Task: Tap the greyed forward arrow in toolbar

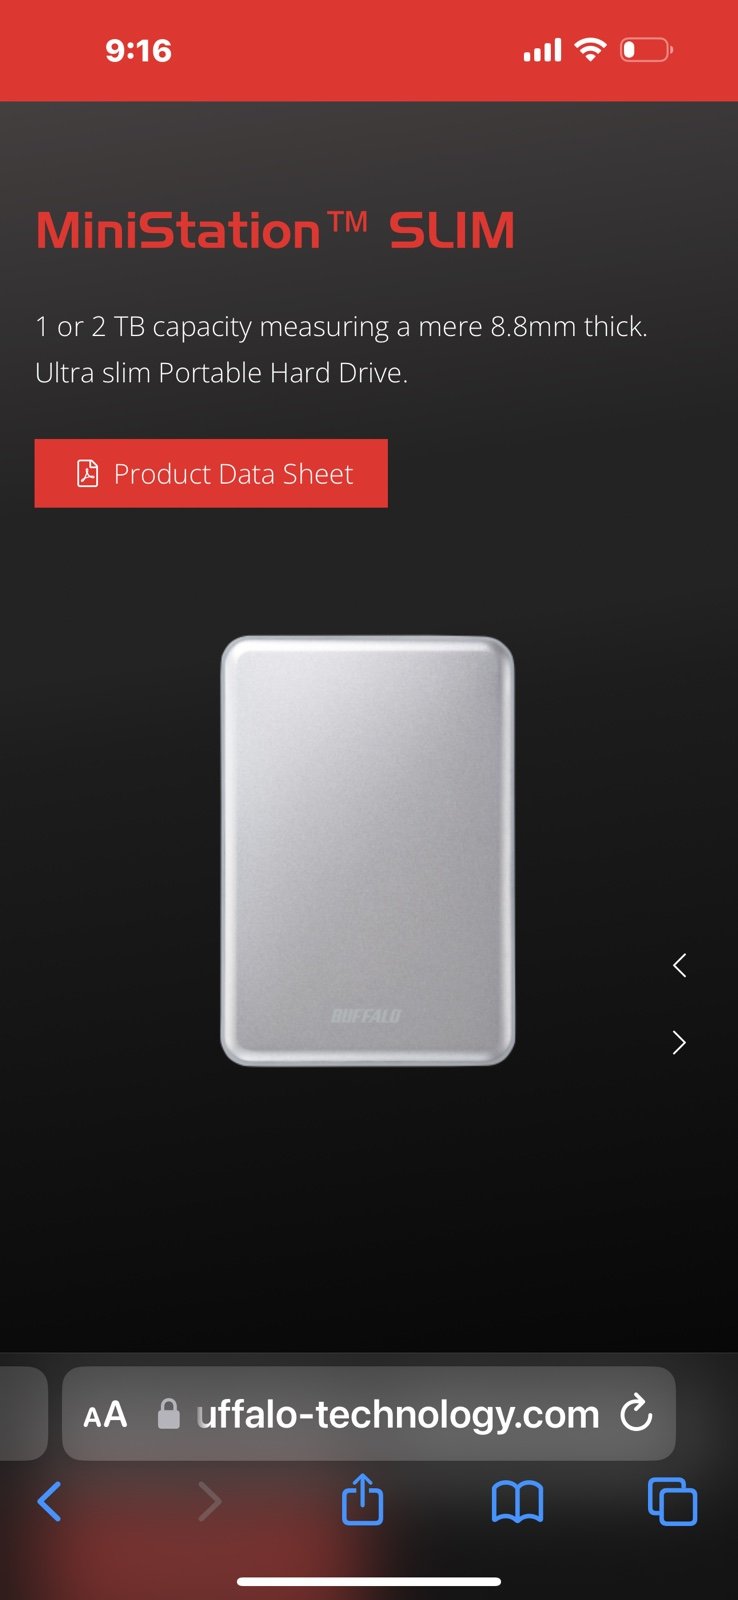Action: 209,1501
